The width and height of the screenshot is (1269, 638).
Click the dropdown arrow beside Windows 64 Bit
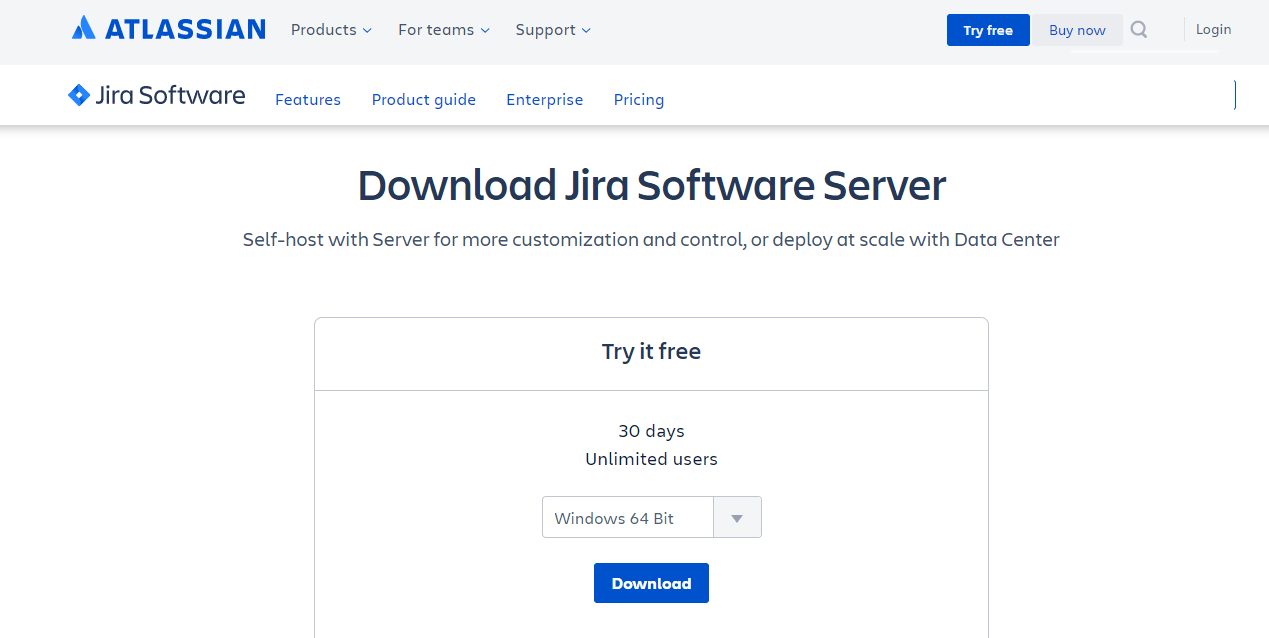tap(737, 518)
